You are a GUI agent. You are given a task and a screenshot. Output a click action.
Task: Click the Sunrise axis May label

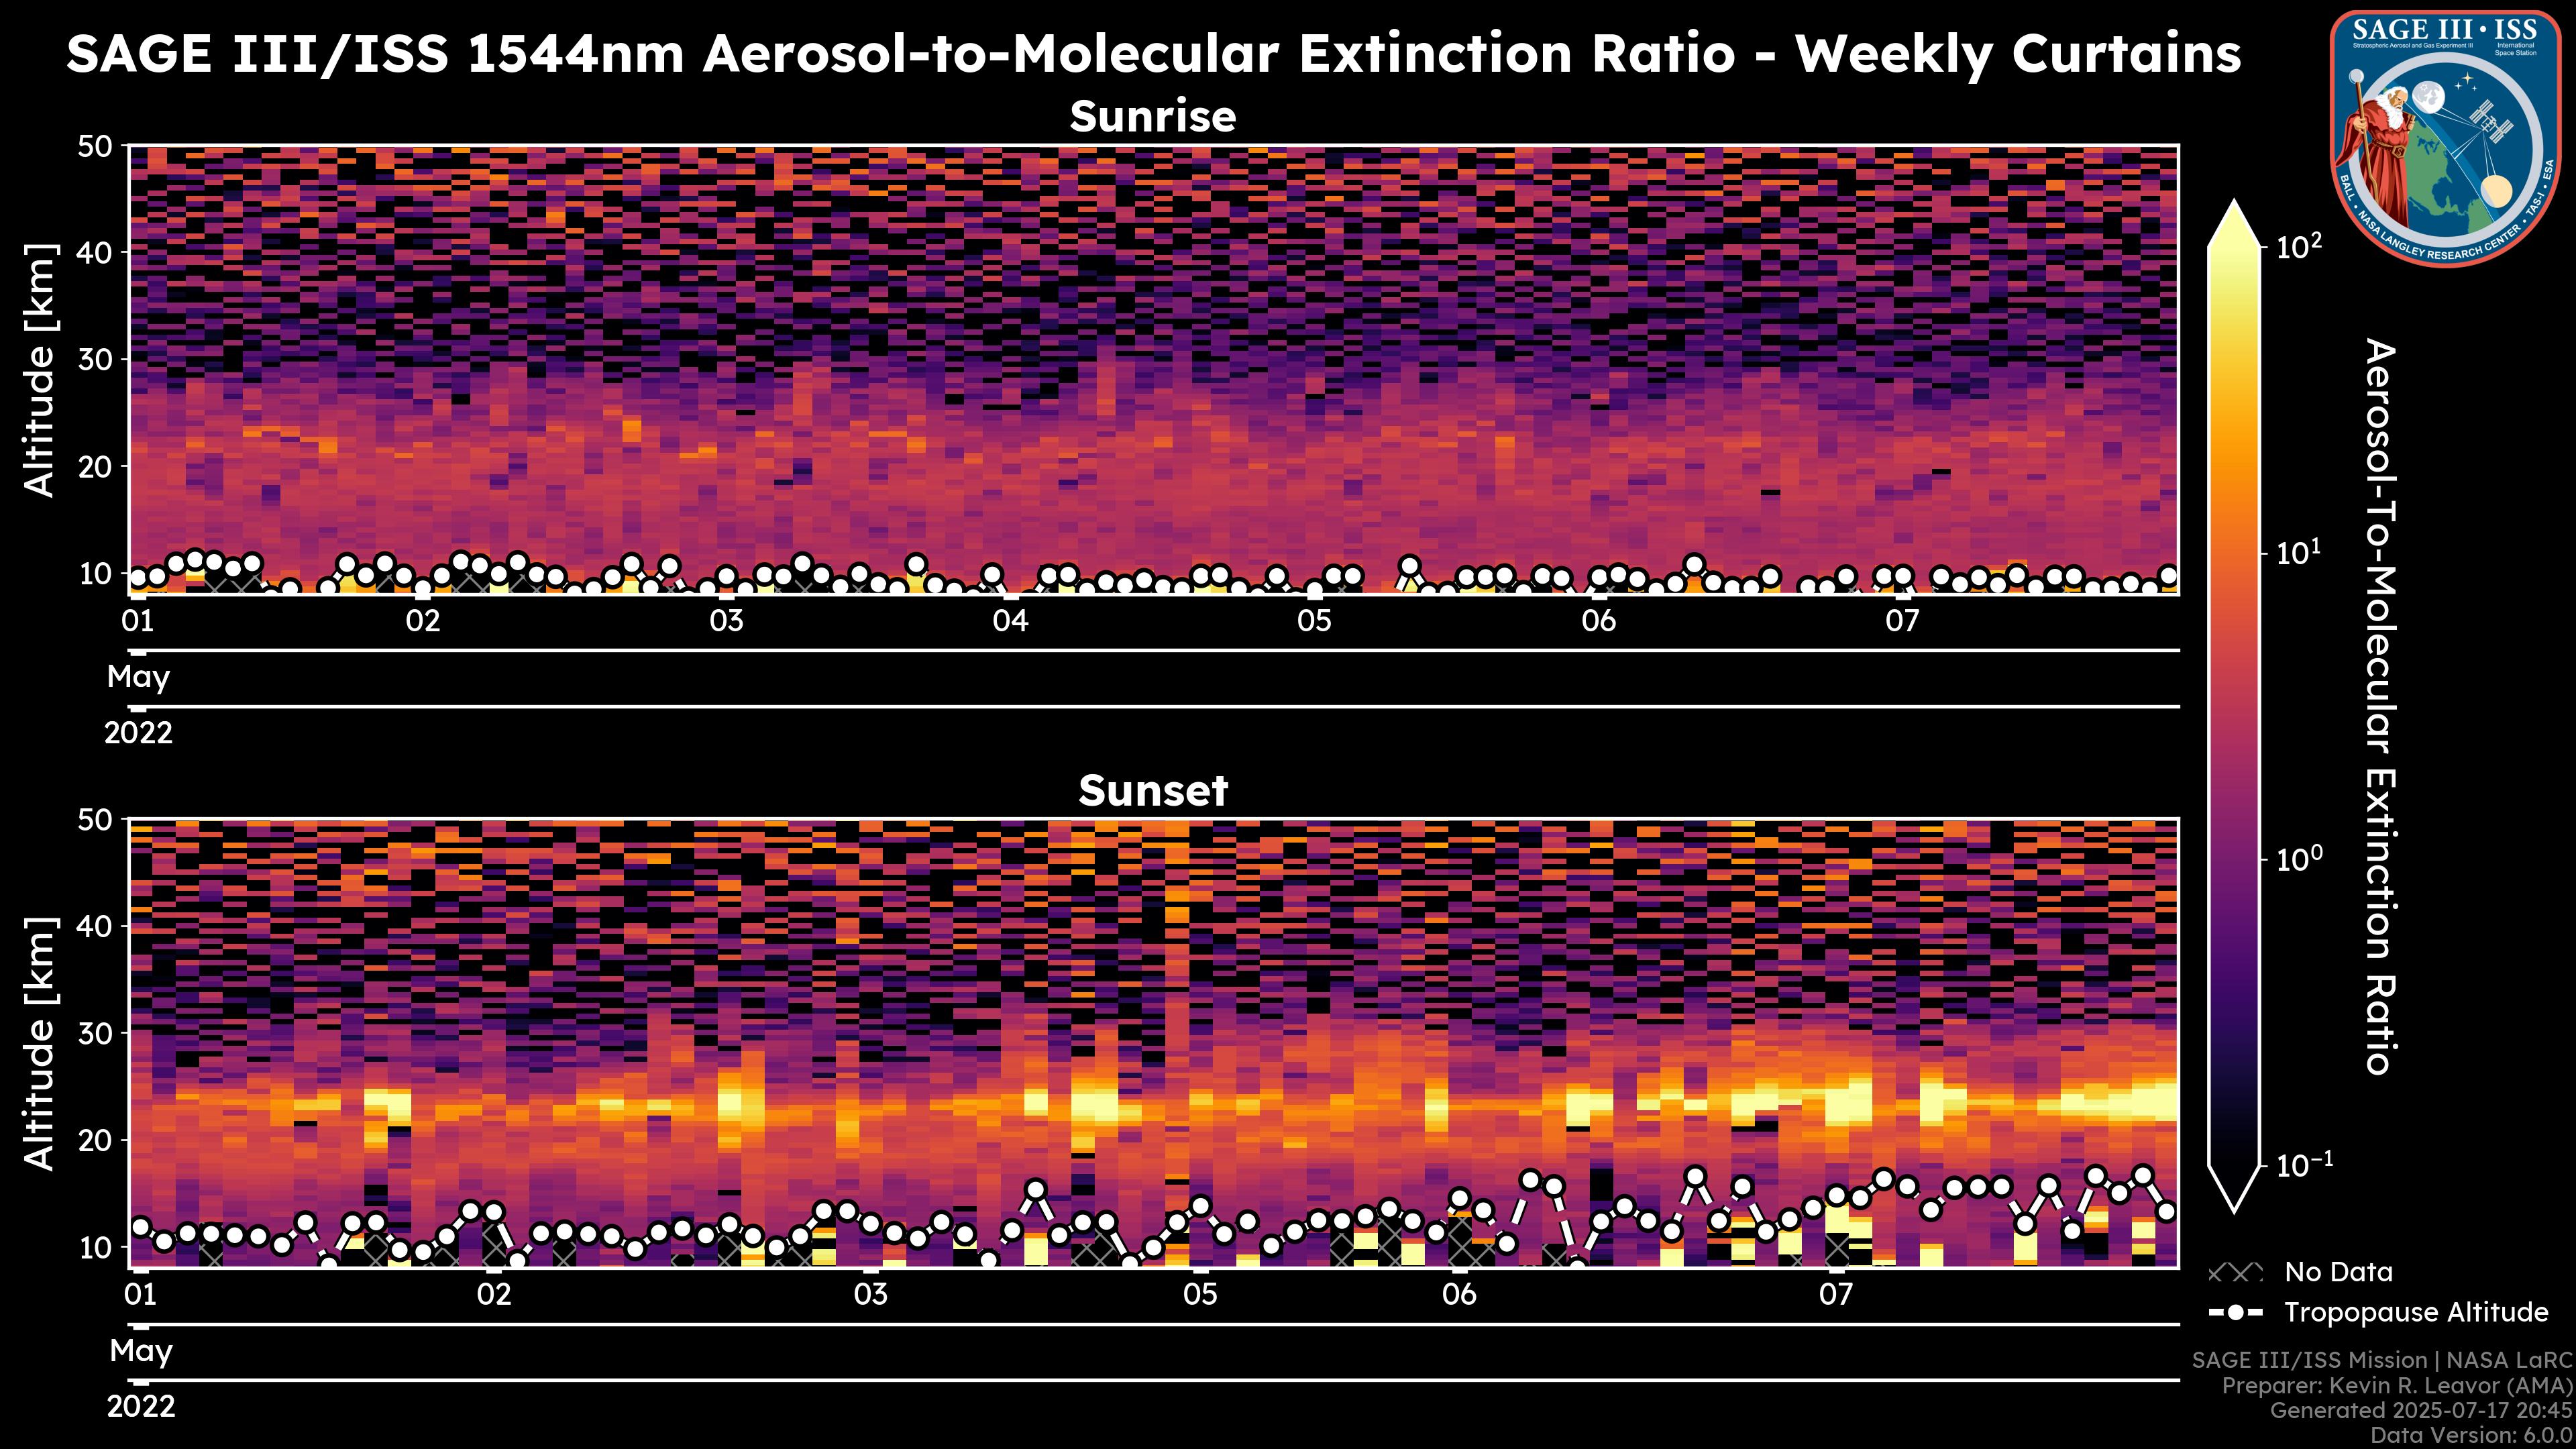(138, 677)
